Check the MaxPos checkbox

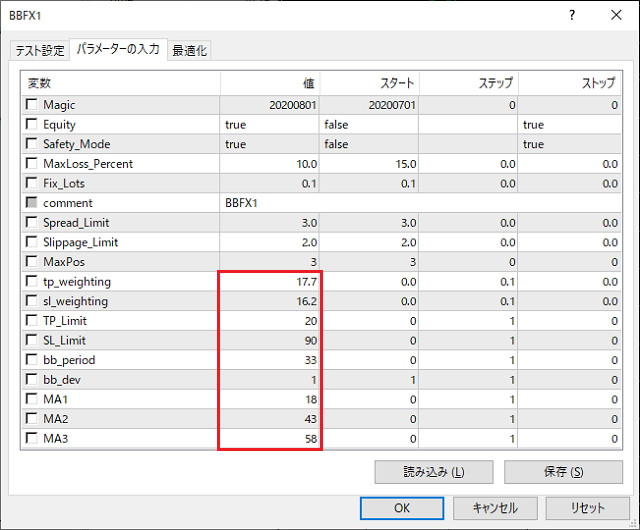[31, 261]
